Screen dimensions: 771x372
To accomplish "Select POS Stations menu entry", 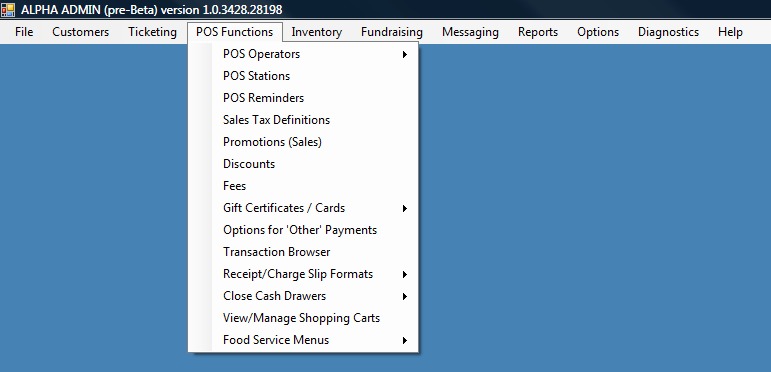I will [303, 76].
